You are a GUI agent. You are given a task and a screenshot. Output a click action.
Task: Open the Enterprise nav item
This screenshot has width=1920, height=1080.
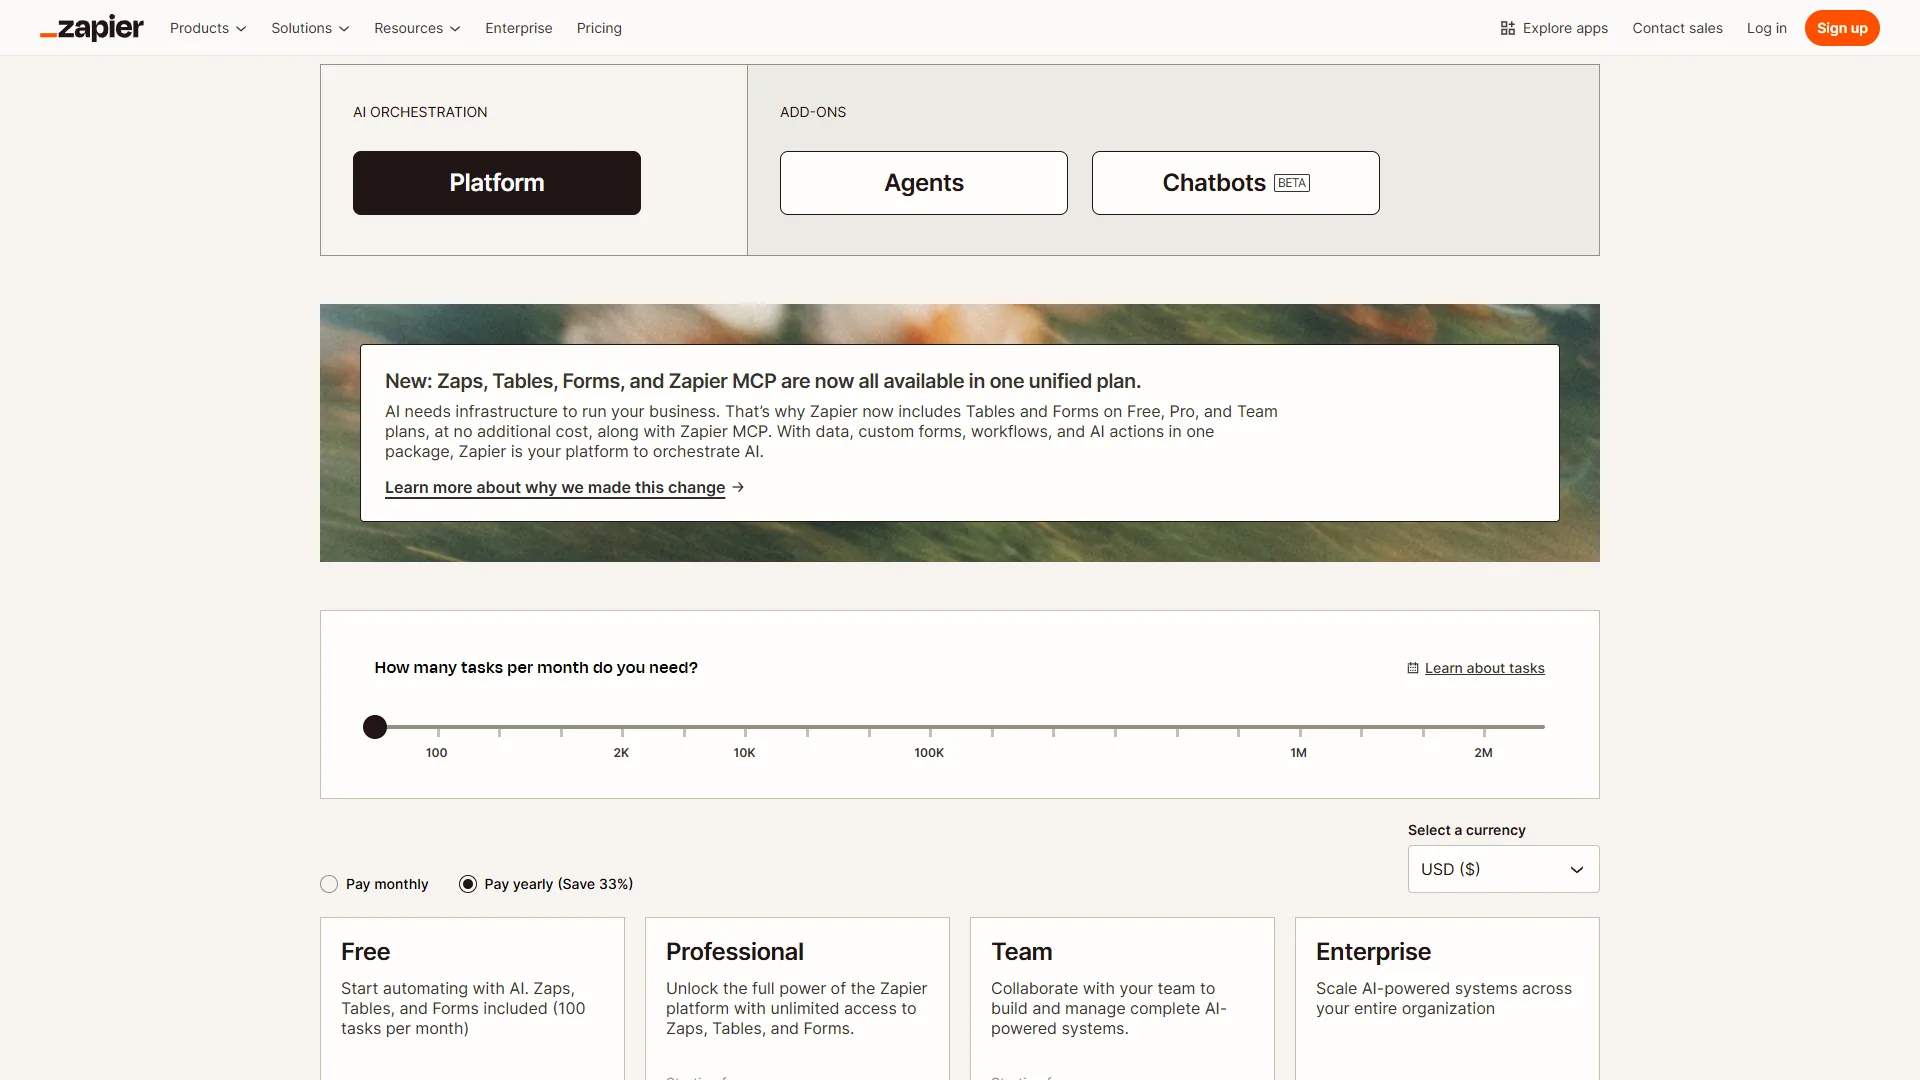518,28
